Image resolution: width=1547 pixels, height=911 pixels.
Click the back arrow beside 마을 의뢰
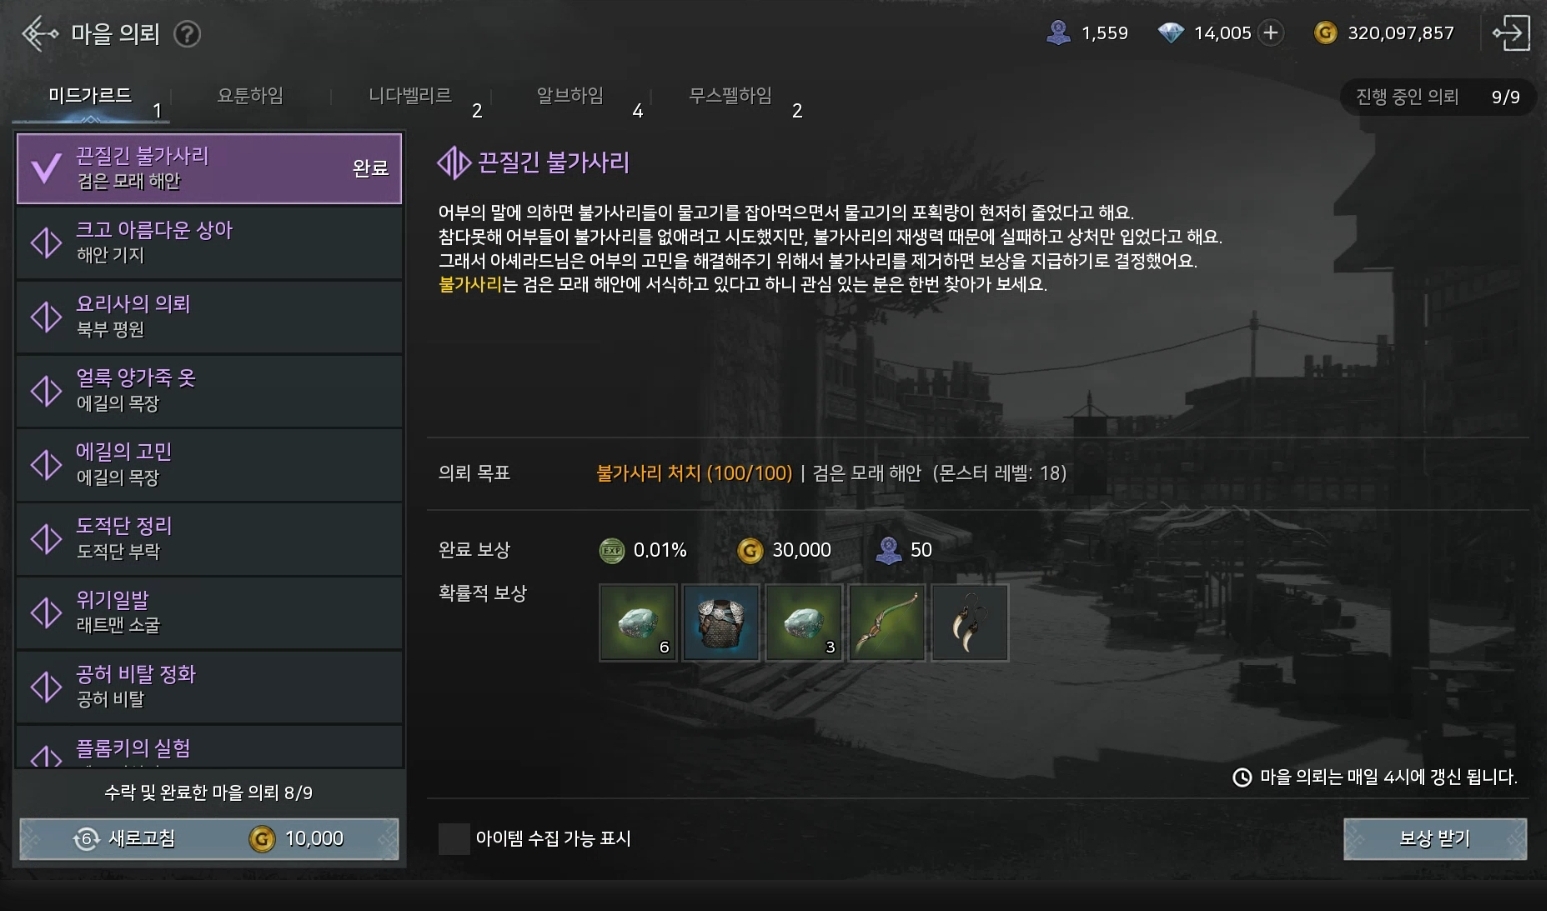click(40, 33)
